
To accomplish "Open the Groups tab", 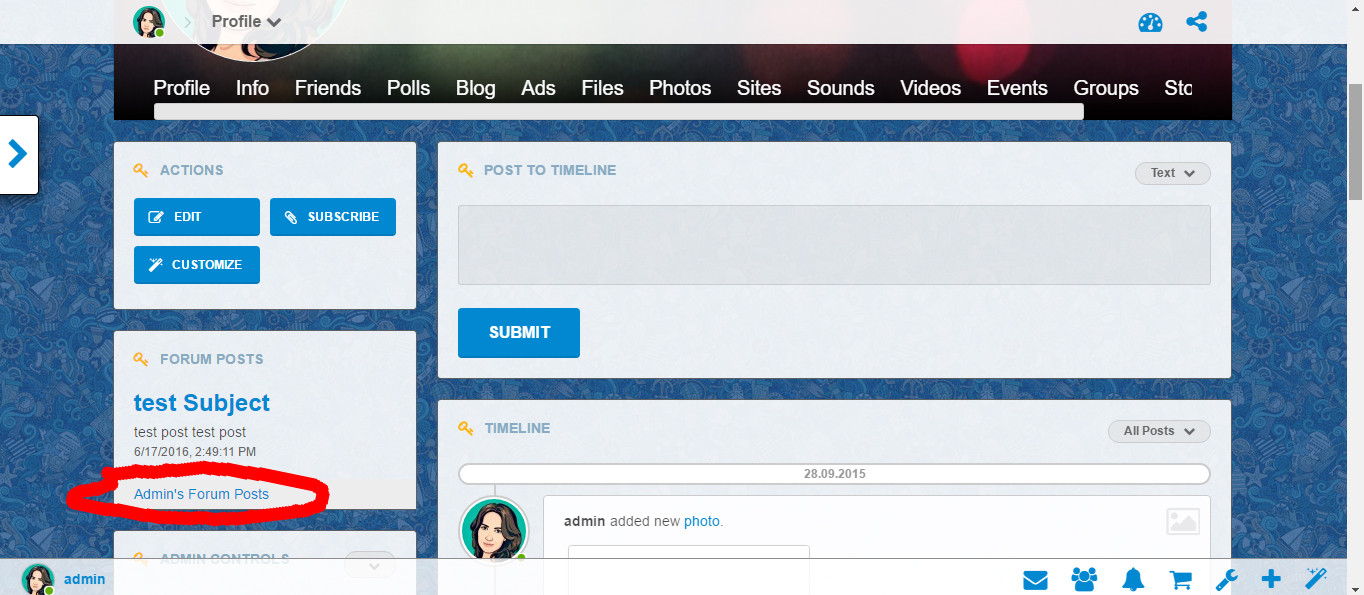I will [x=1106, y=88].
